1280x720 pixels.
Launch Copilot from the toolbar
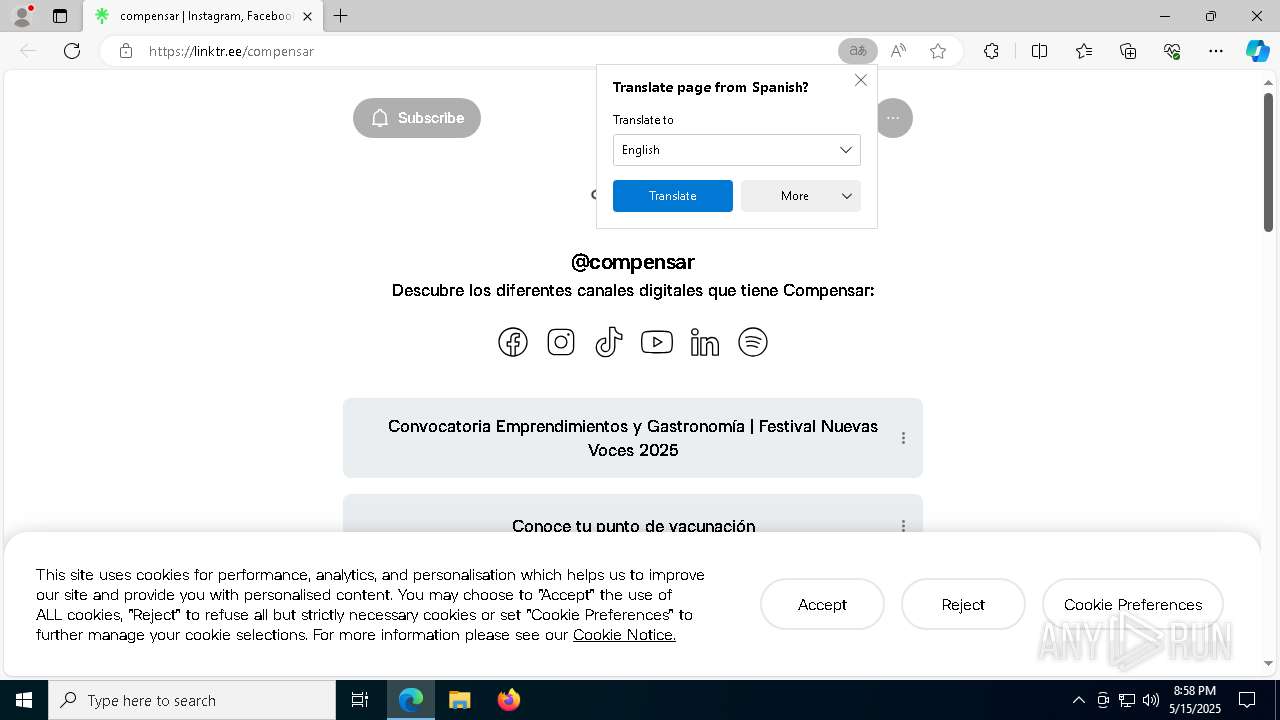click(x=1257, y=51)
